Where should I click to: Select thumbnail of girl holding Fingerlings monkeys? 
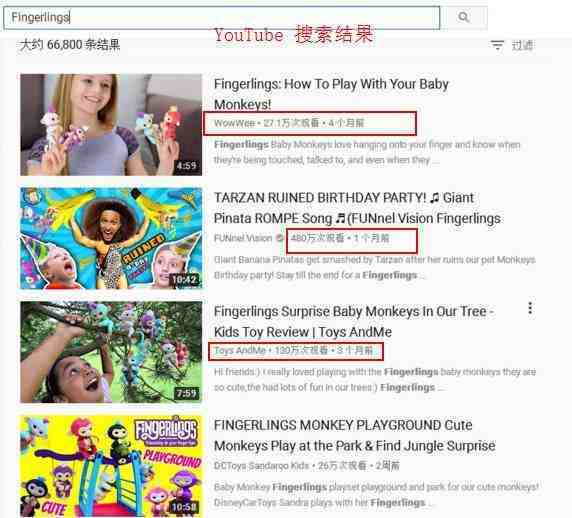coord(111,125)
